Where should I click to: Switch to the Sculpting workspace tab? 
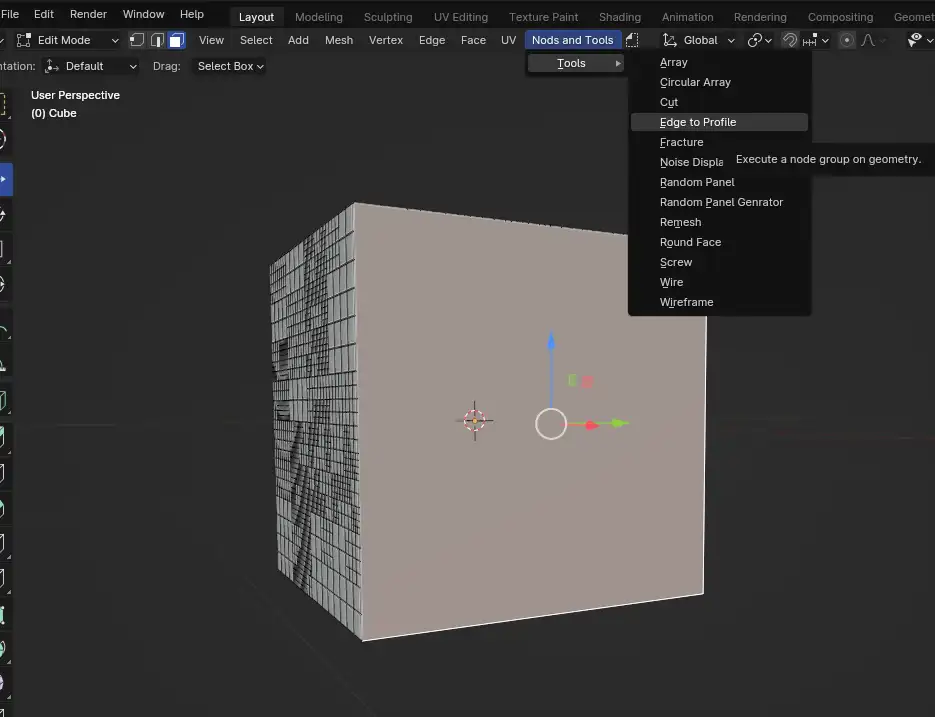pyautogui.click(x=387, y=16)
